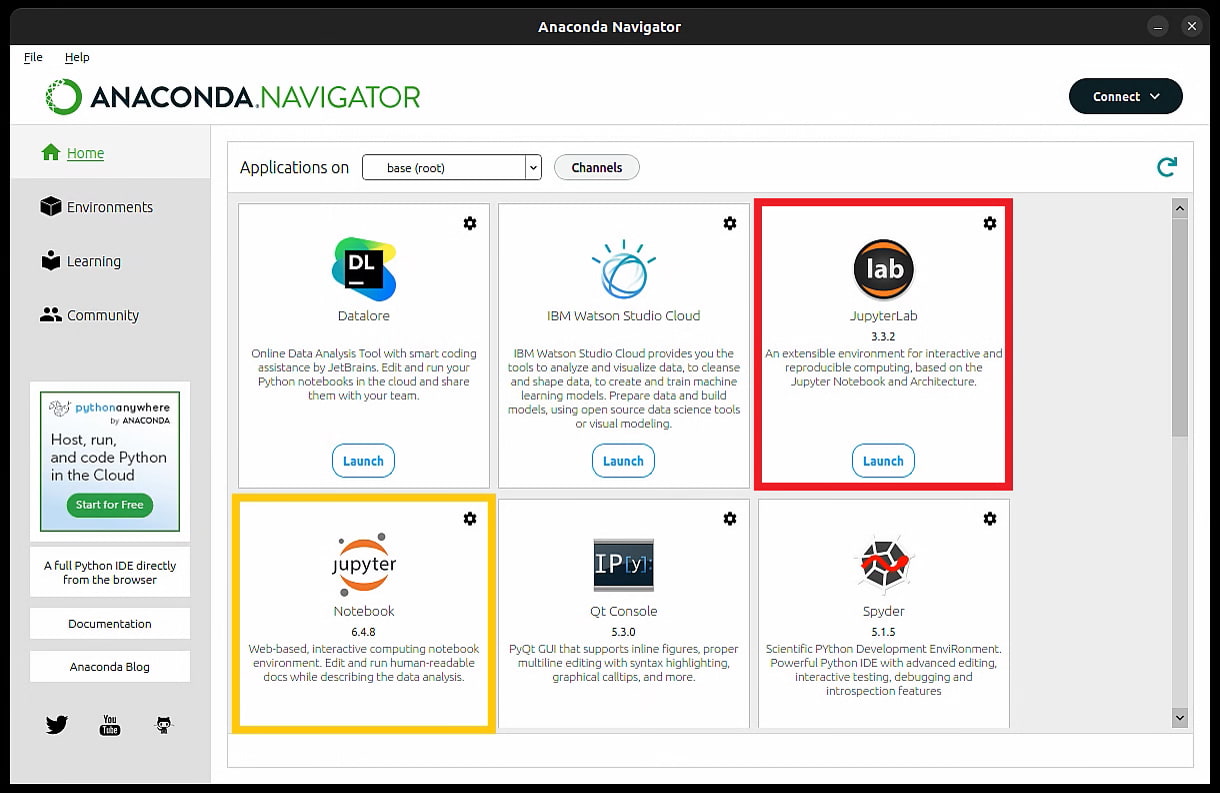Image resolution: width=1220 pixels, height=793 pixels.
Task: Click the Learning book icon
Action: 50,260
